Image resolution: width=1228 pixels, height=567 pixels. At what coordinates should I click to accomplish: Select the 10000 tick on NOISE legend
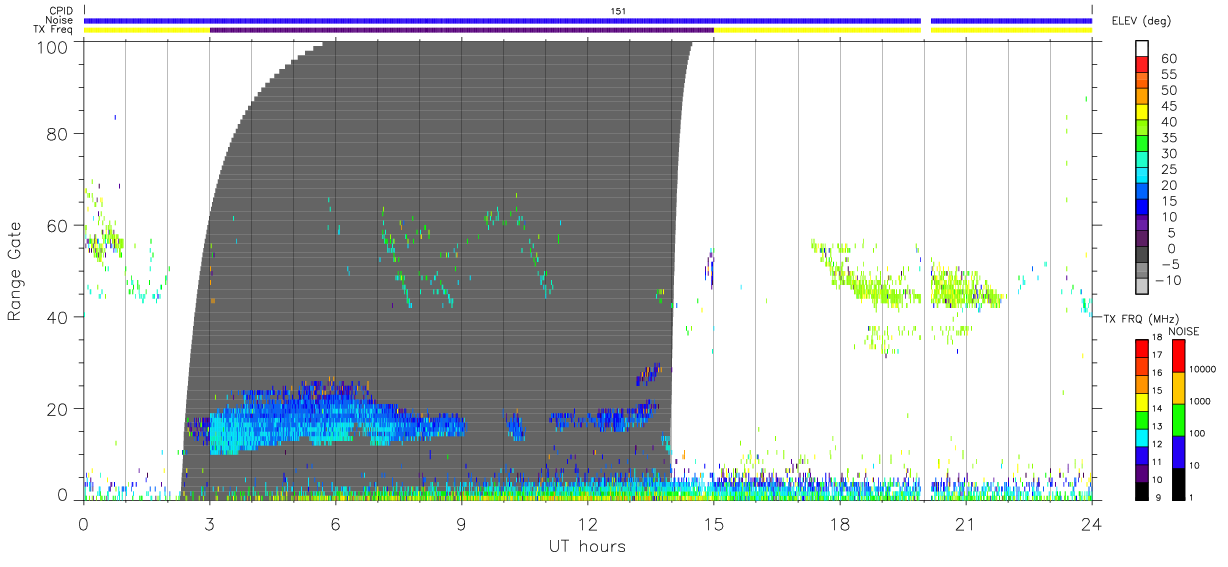click(x=1201, y=369)
